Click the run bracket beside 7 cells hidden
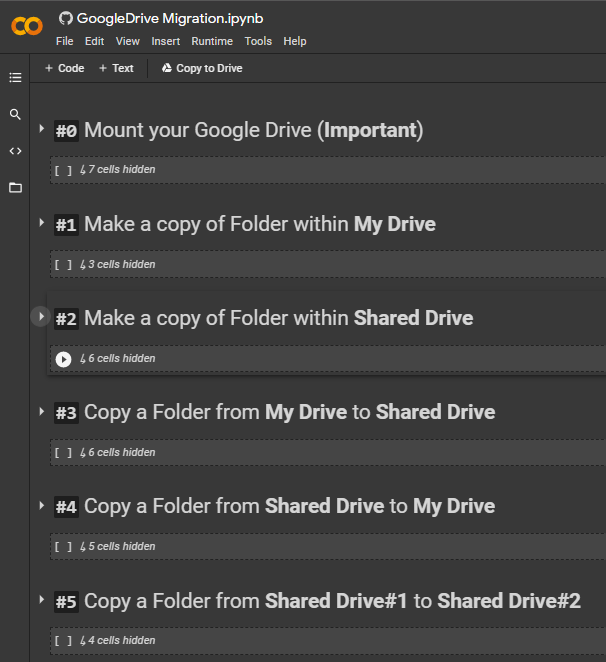 pyautogui.click(x=63, y=170)
